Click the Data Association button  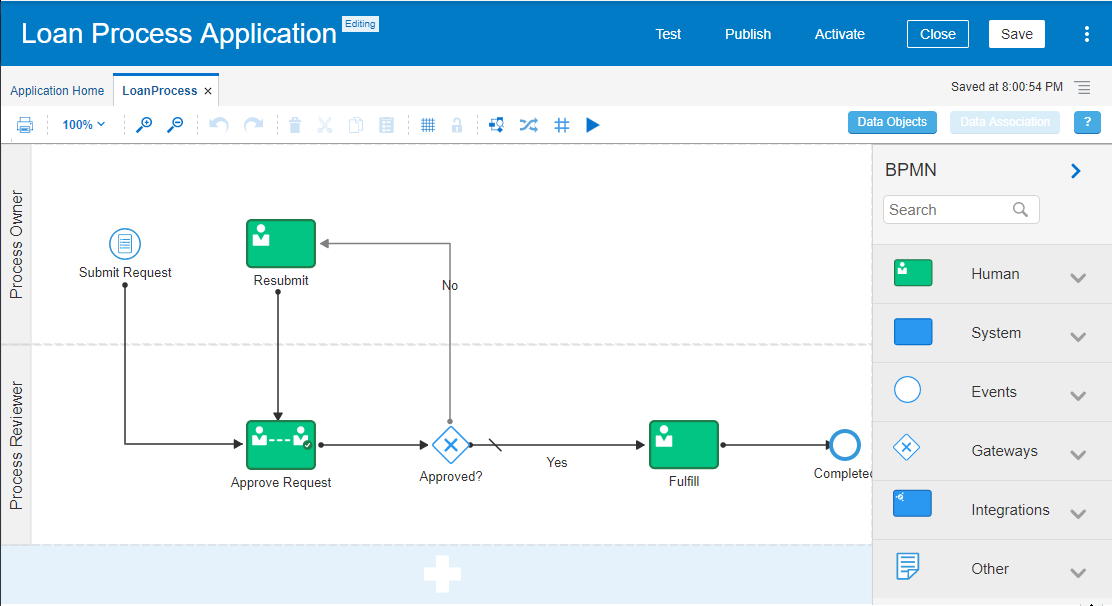(1005, 122)
